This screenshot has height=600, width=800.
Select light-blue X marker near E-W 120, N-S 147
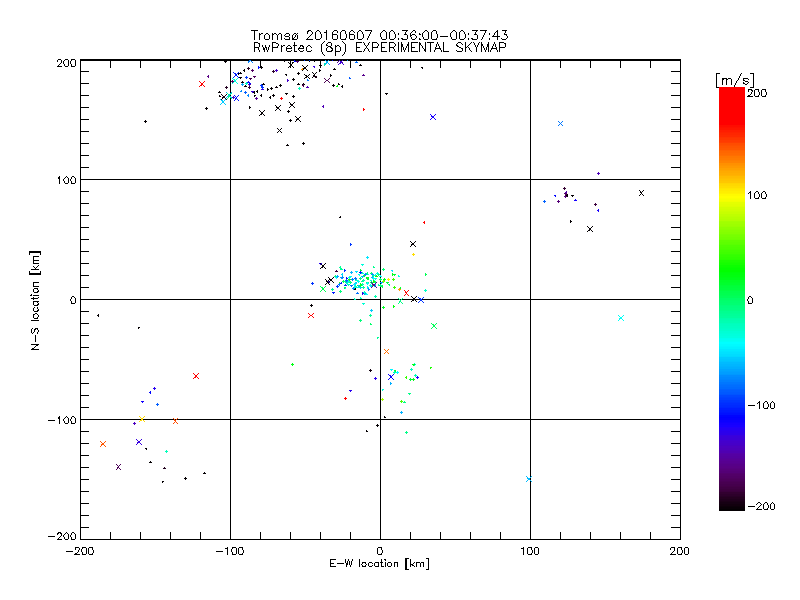pos(560,123)
